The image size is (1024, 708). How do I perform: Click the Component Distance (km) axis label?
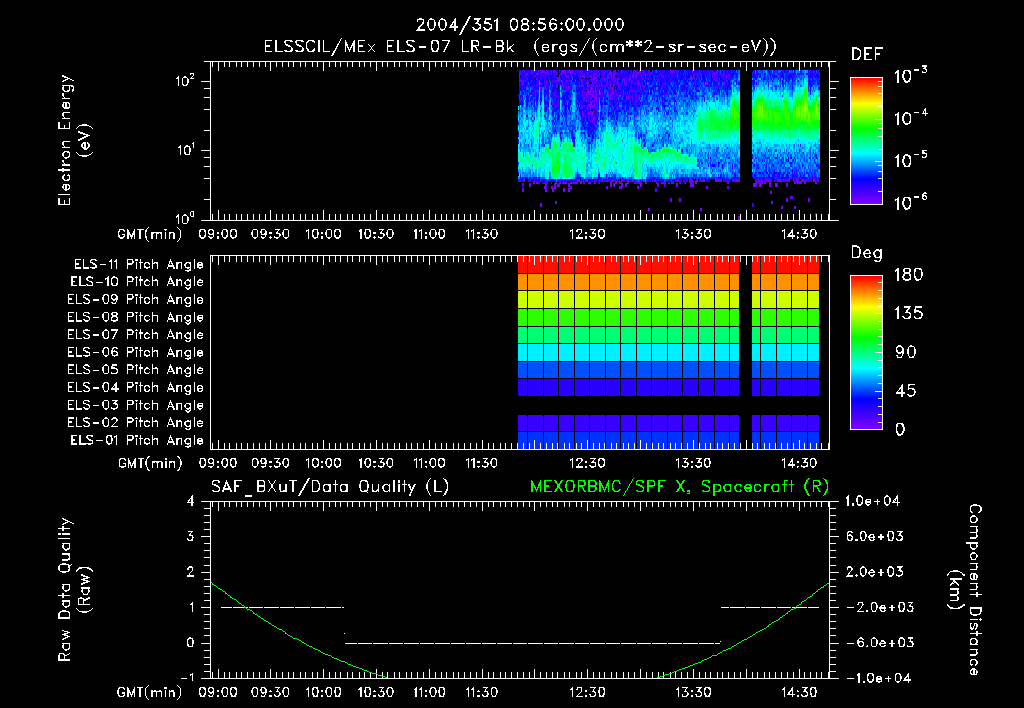coord(965,589)
